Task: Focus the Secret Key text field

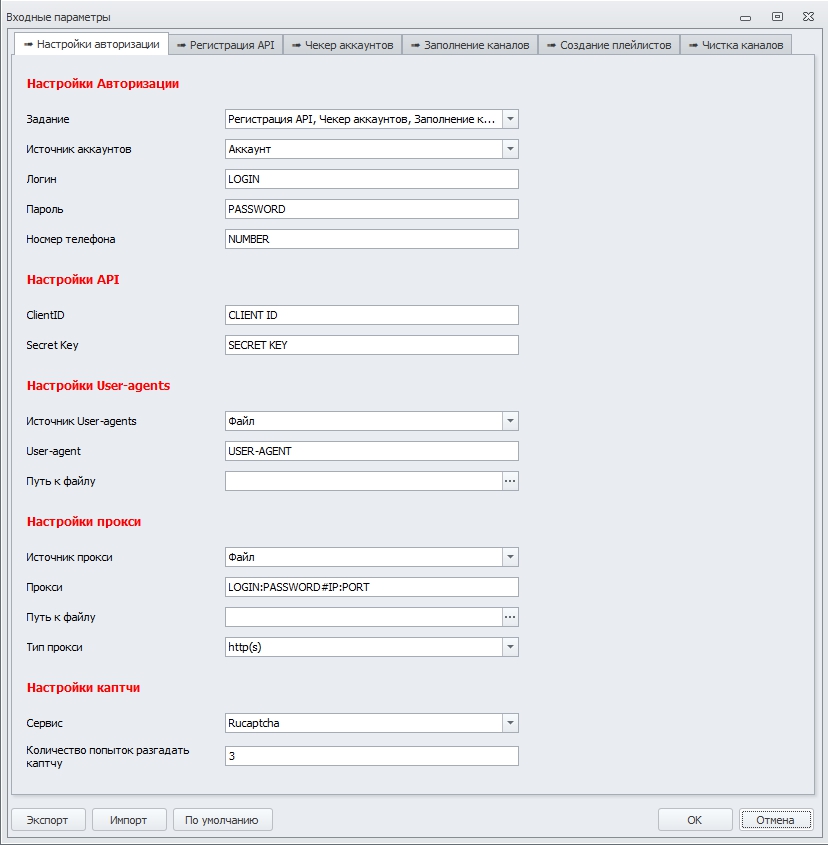Action: pyautogui.click(x=372, y=345)
